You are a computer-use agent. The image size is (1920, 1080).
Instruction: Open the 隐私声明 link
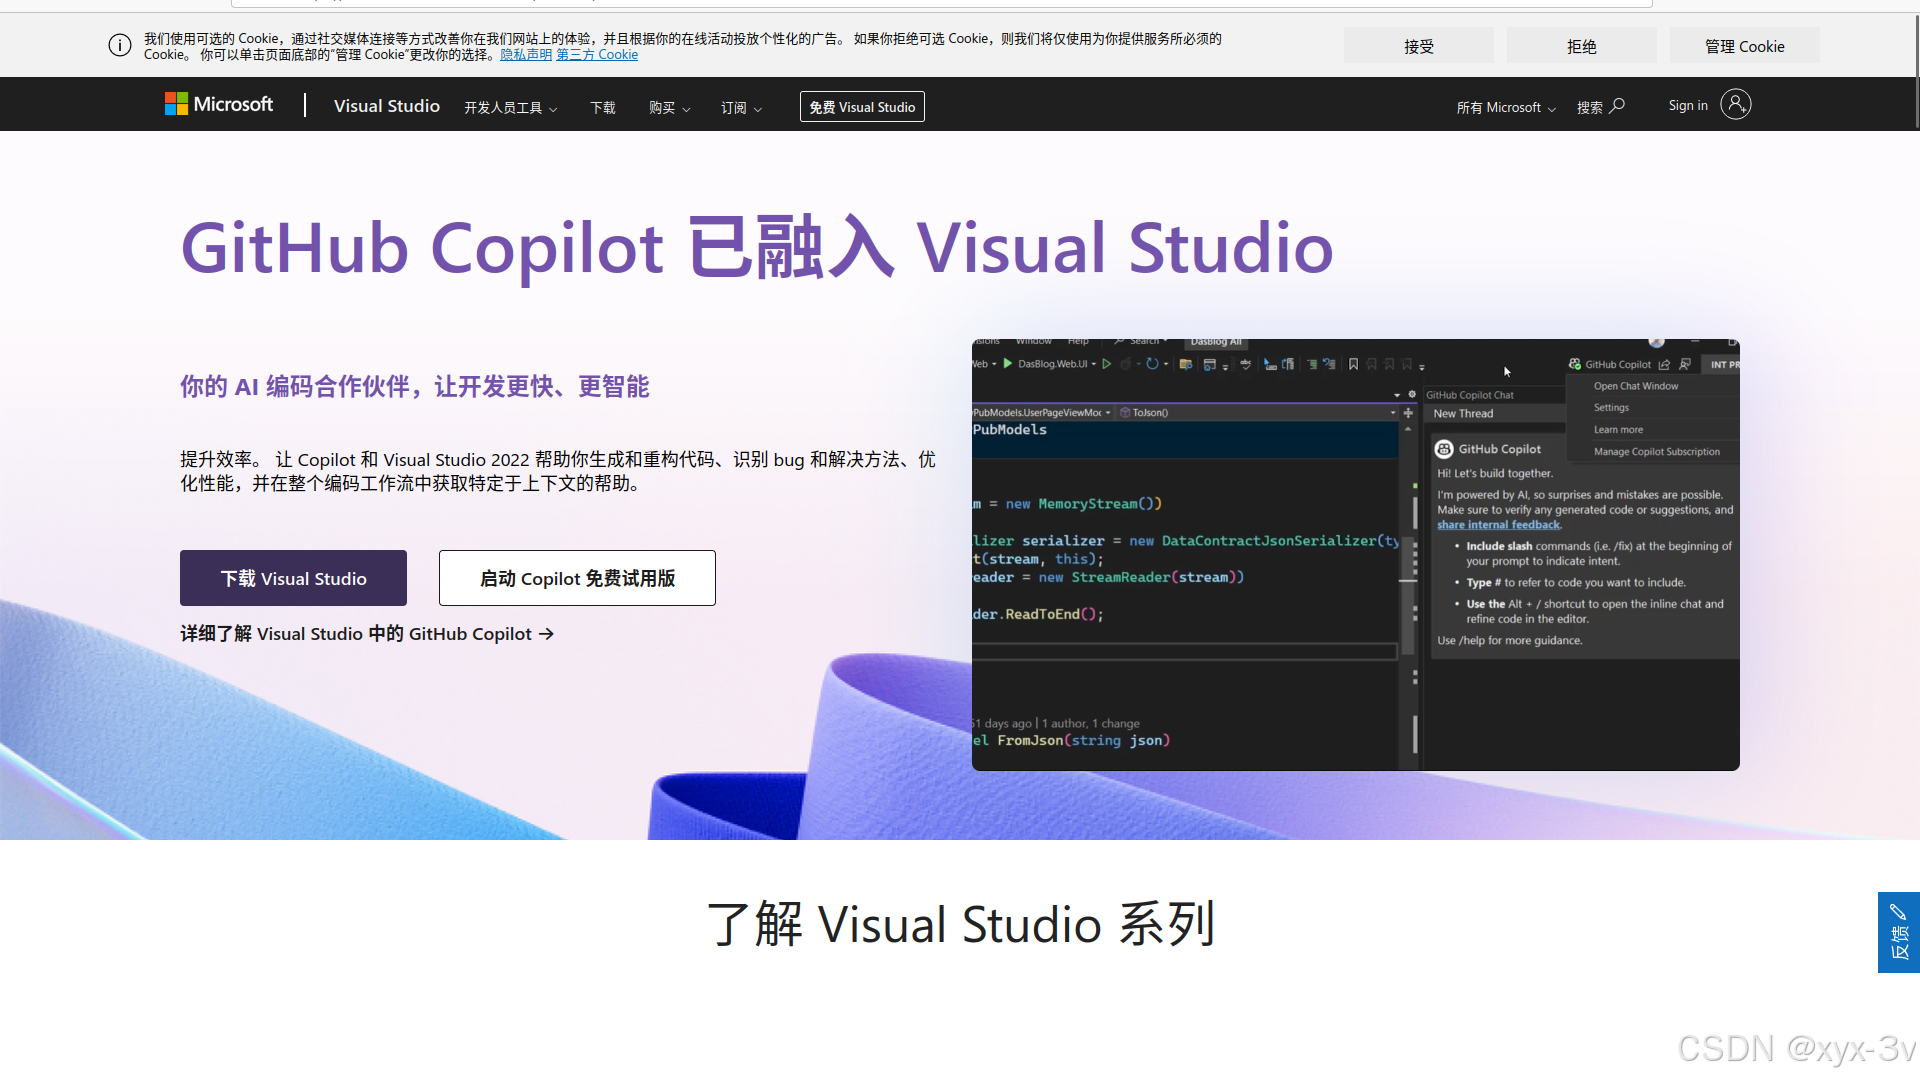click(x=526, y=55)
